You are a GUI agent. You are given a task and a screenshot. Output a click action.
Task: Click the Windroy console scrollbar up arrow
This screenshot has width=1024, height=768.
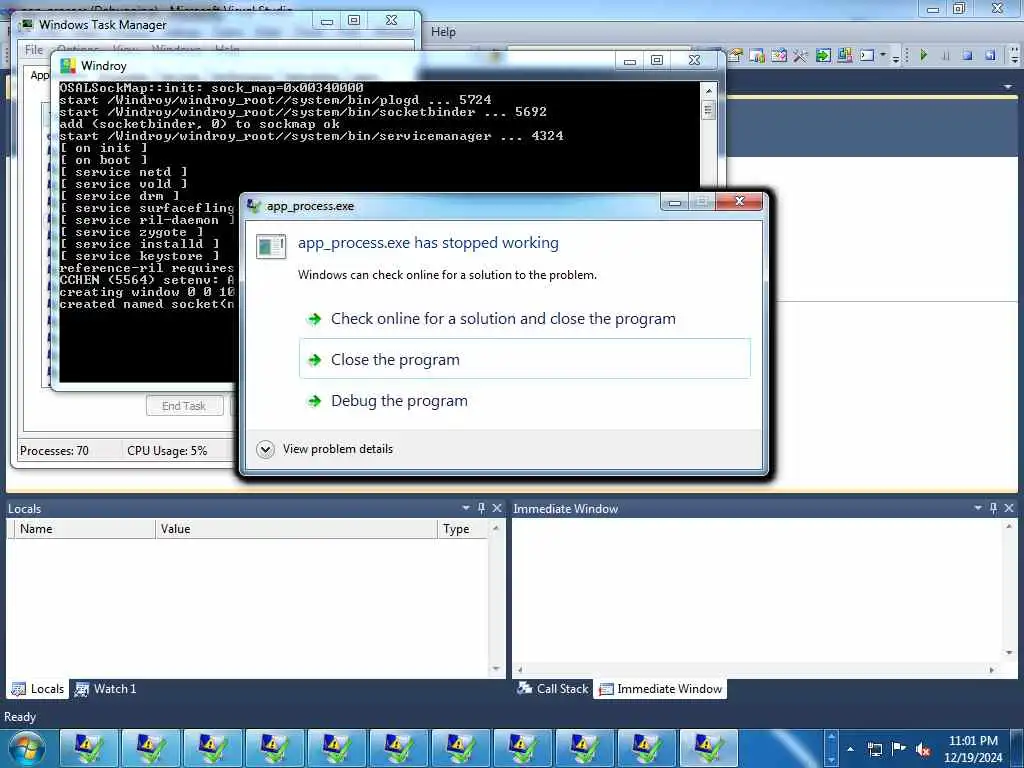(x=708, y=90)
